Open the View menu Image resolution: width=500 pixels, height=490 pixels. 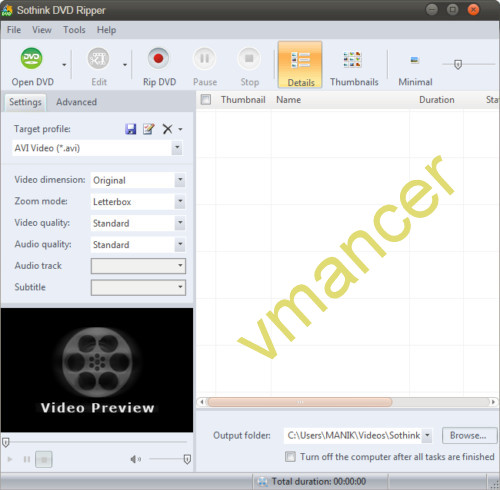point(42,30)
